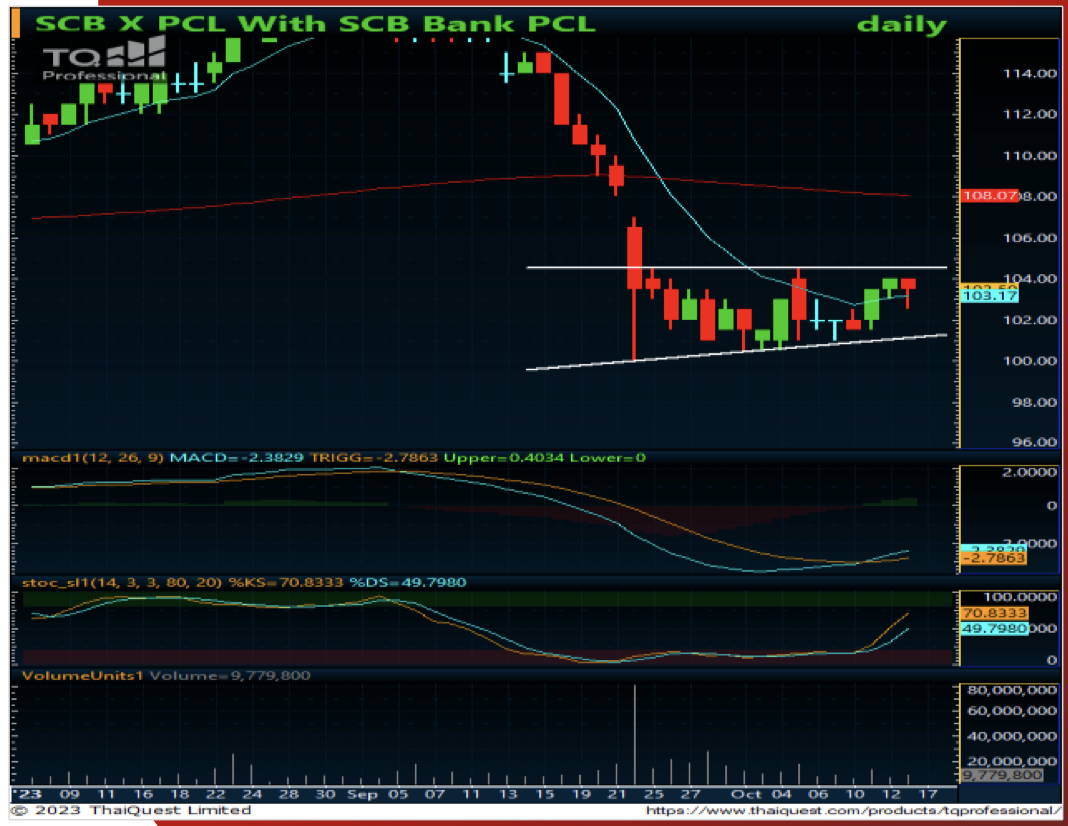Screen dimensions: 1068x826
Task: Click the VolumeUnits1 indicator label
Action: click(x=82, y=676)
